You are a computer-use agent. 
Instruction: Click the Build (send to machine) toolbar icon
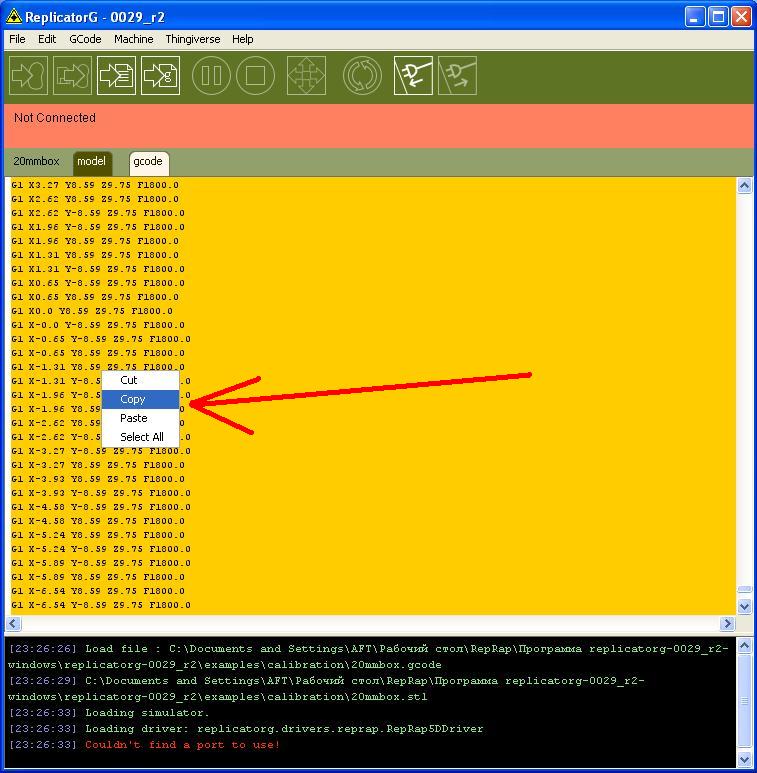tap(29, 75)
